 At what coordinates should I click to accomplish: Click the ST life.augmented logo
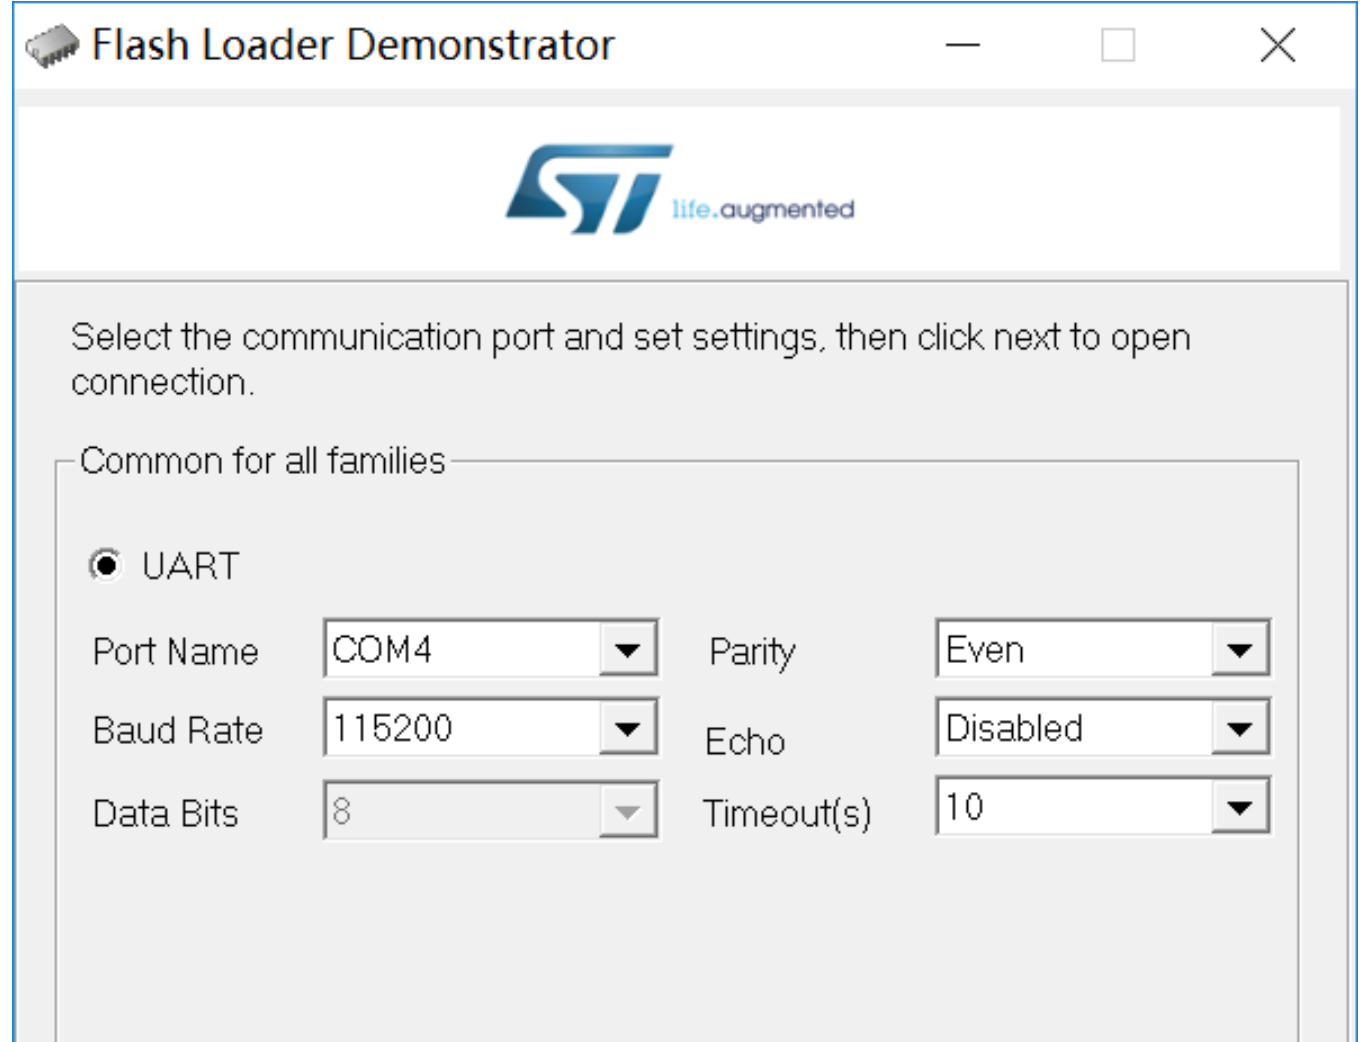point(680,189)
